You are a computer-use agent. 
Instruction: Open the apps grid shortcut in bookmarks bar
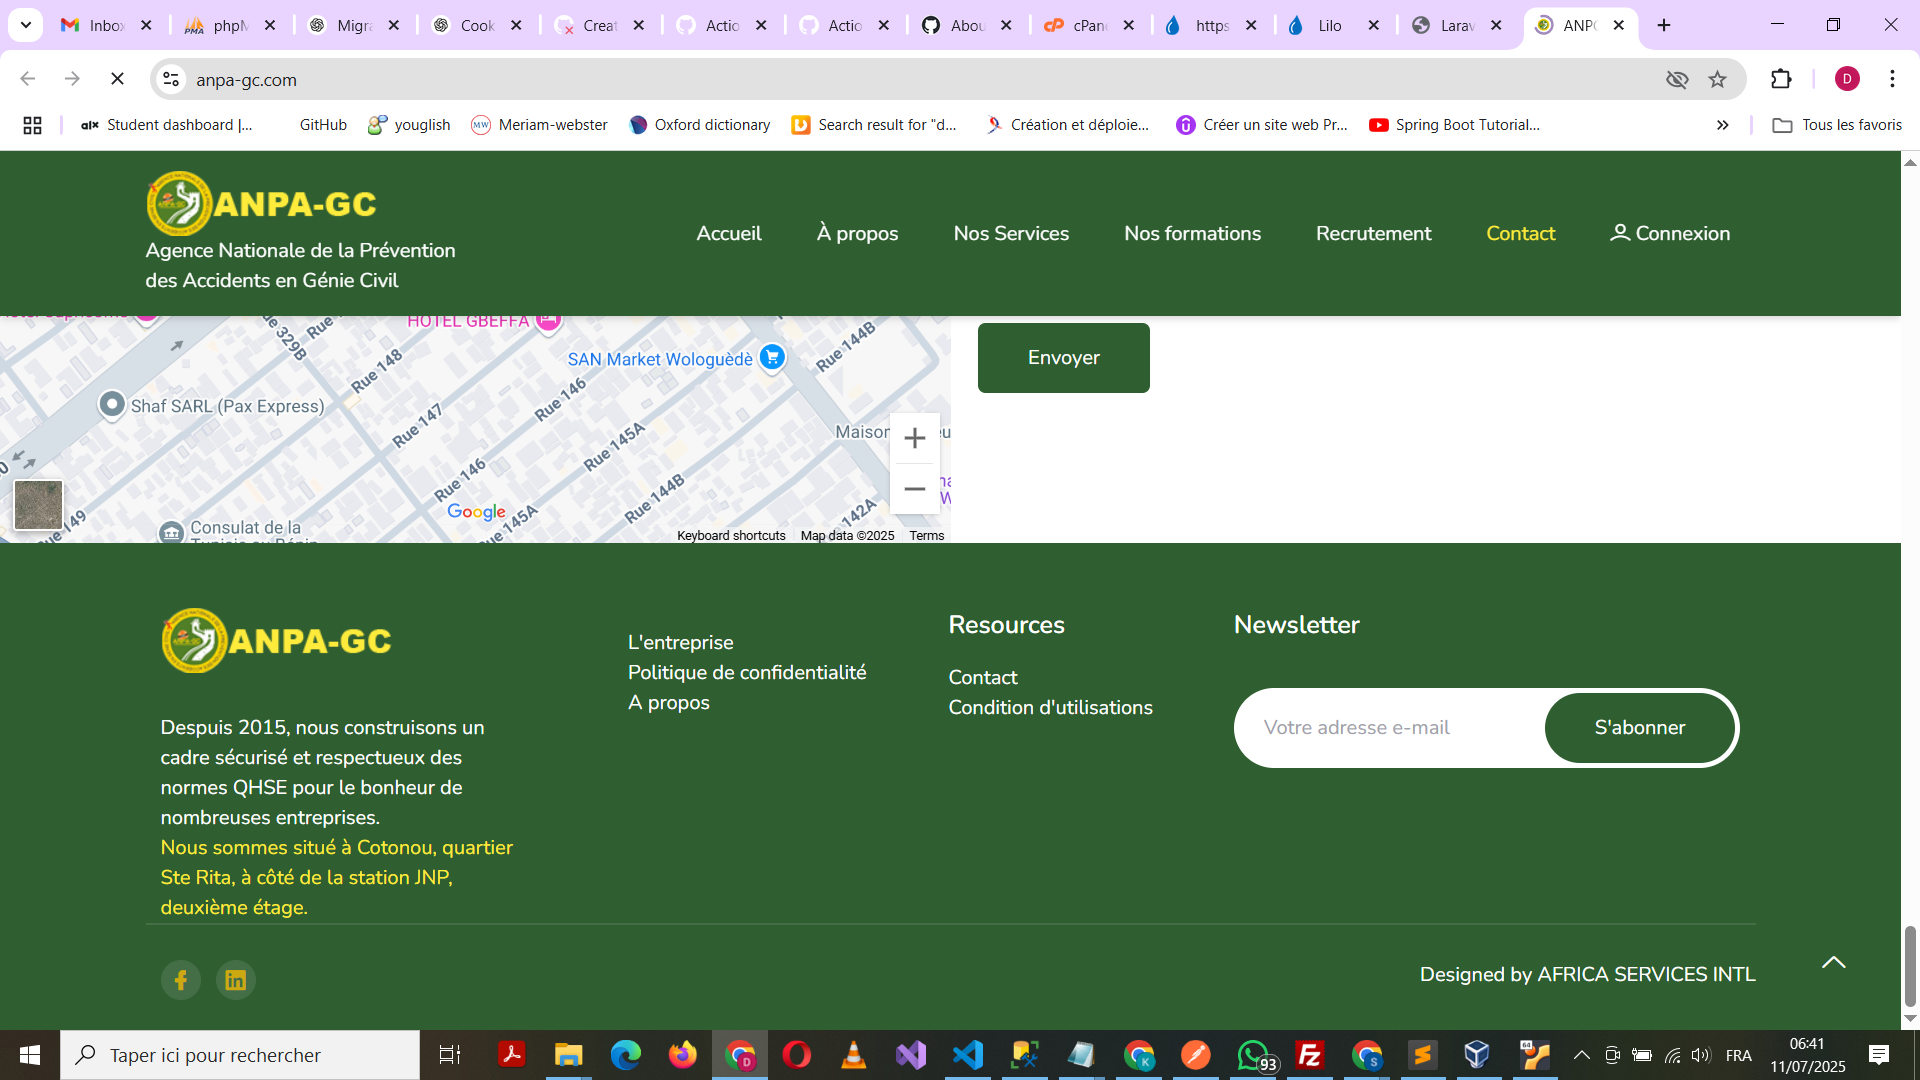pyautogui.click(x=32, y=125)
